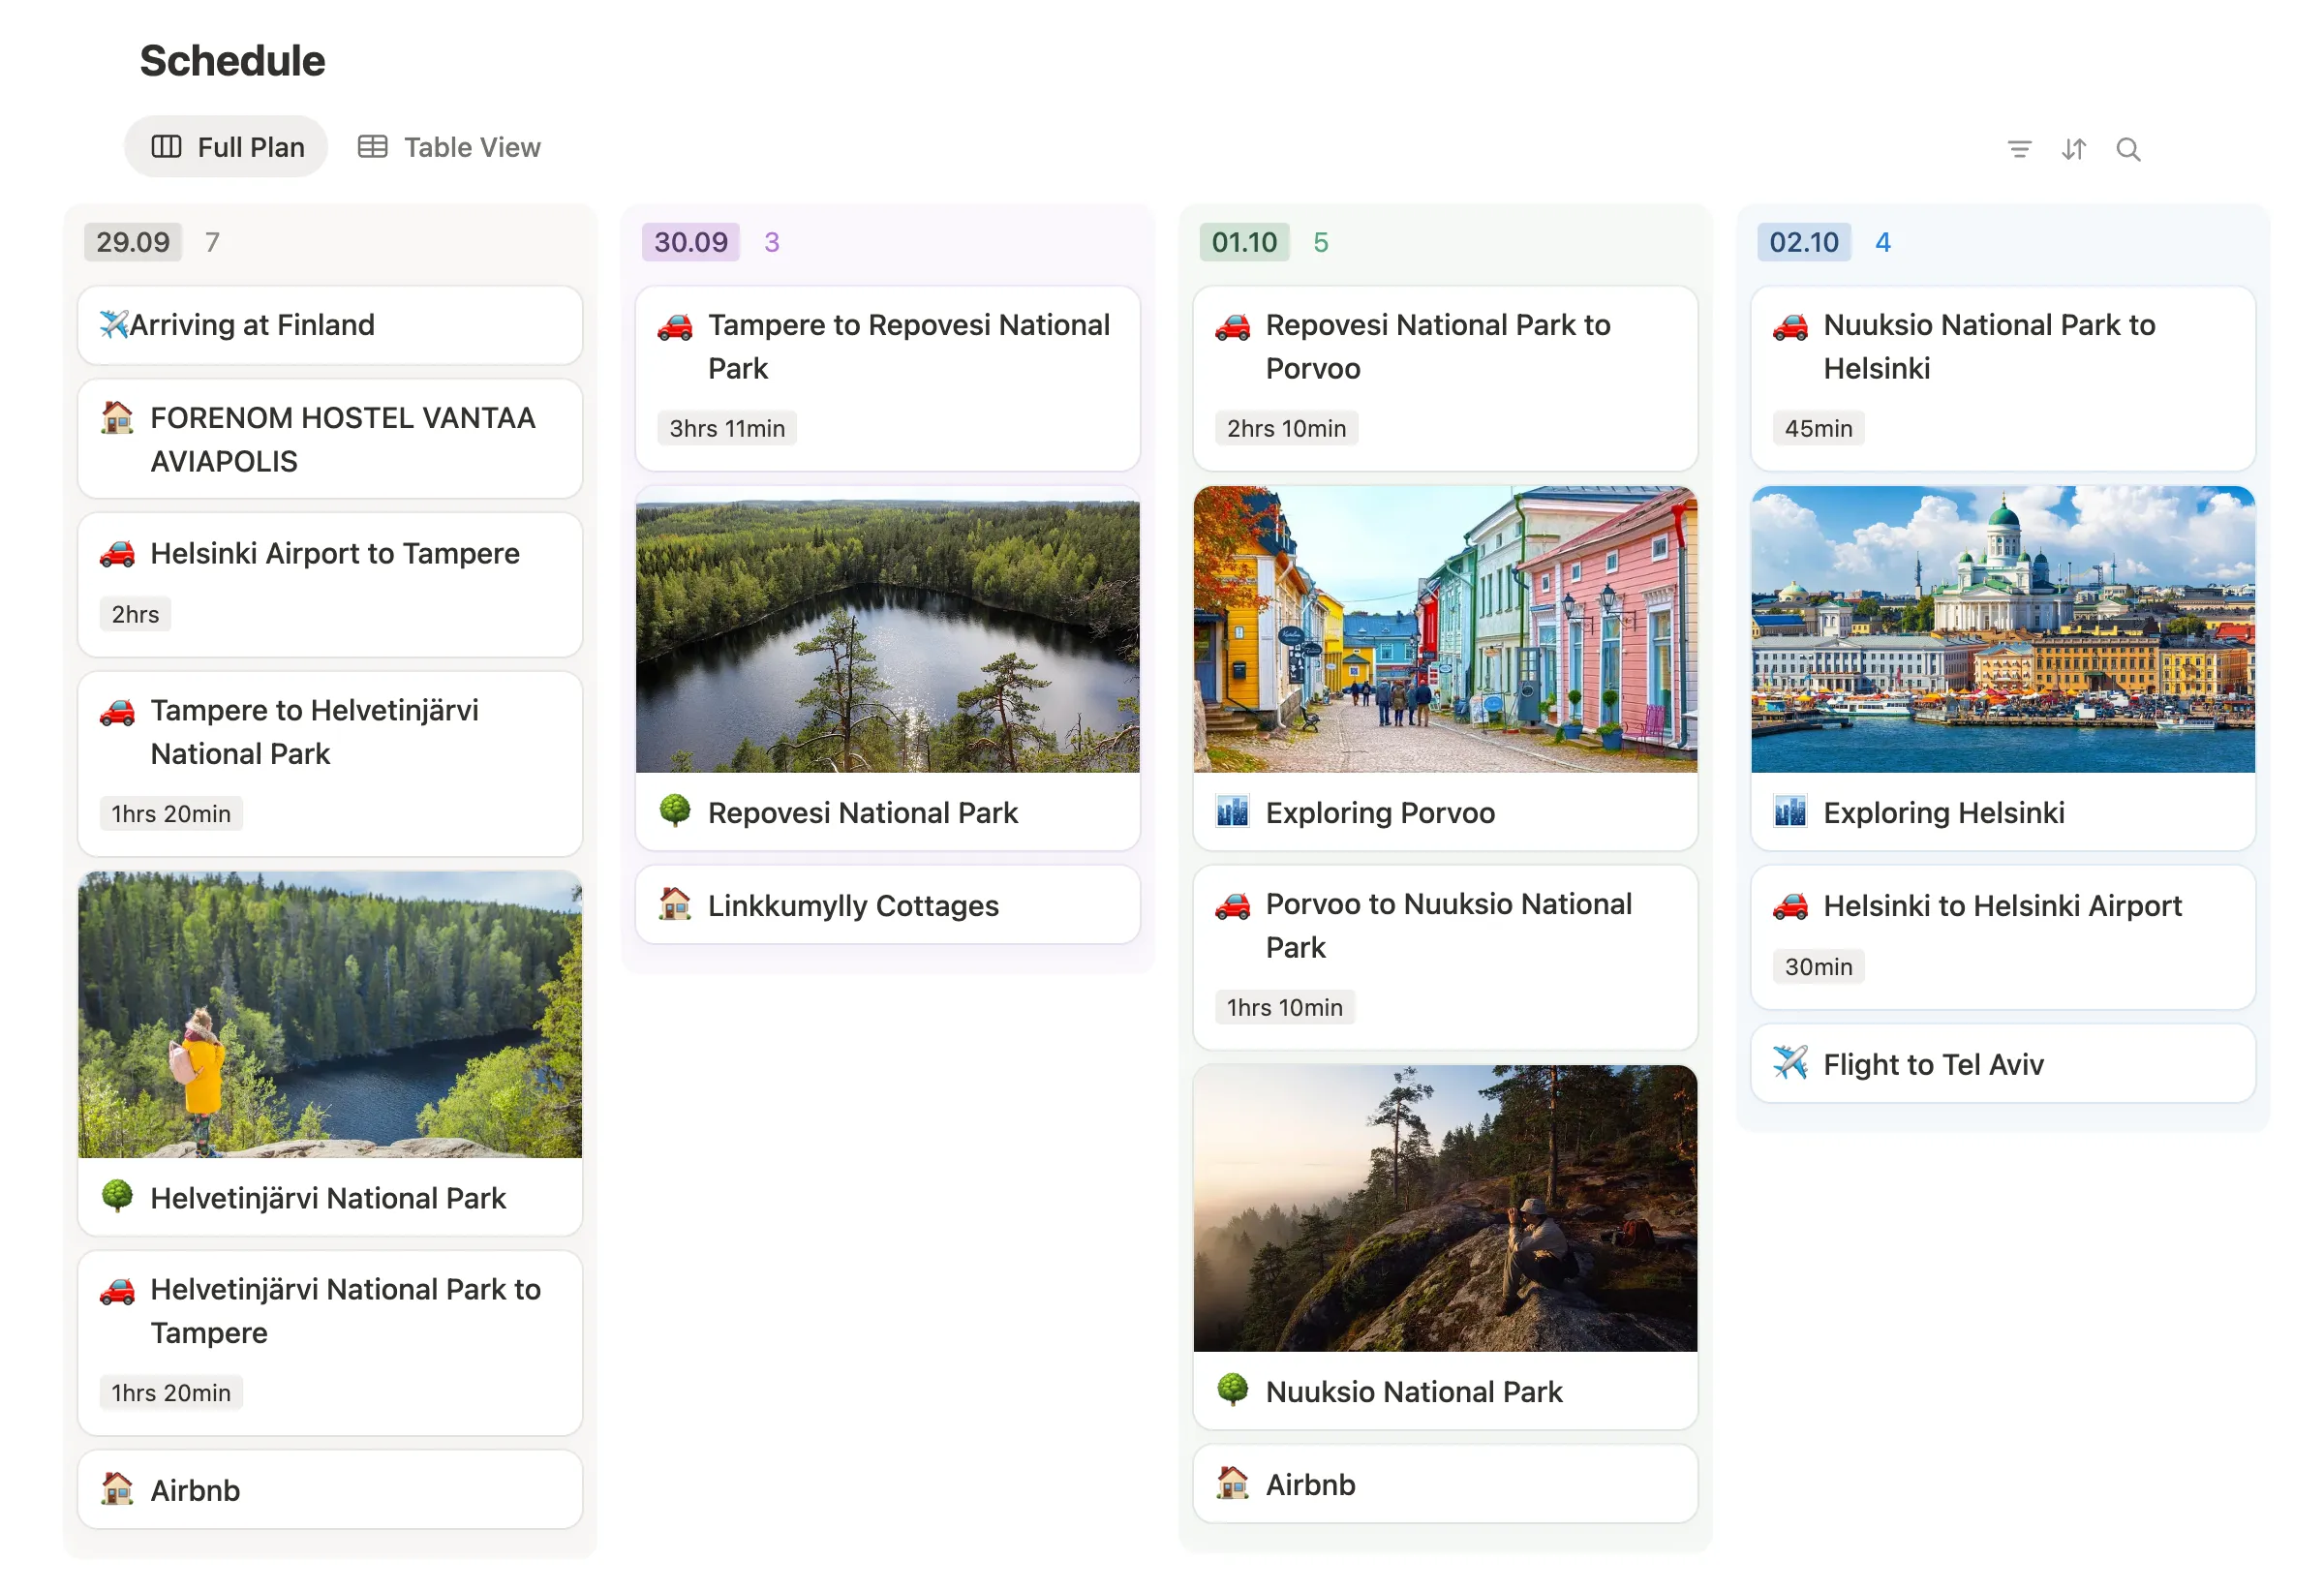This screenshot has width=2324, height=1590.
Task: Click city icon beside Exploring Porvoo
Action: point(1232,811)
